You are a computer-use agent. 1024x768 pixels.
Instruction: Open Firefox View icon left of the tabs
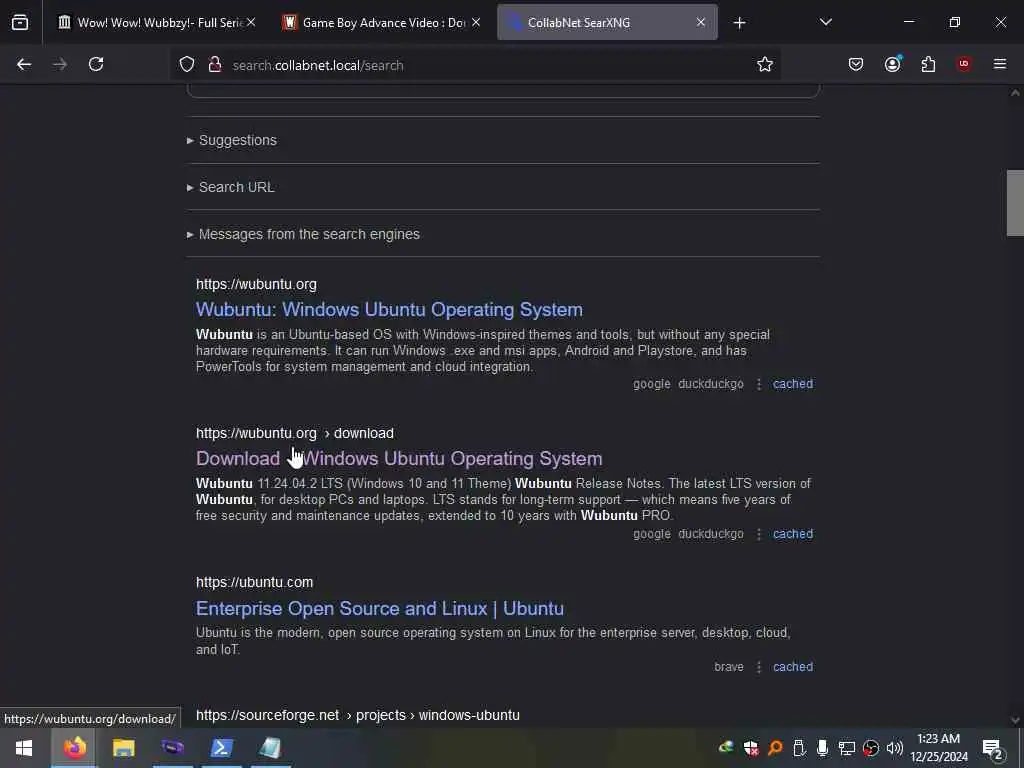tap(20, 23)
